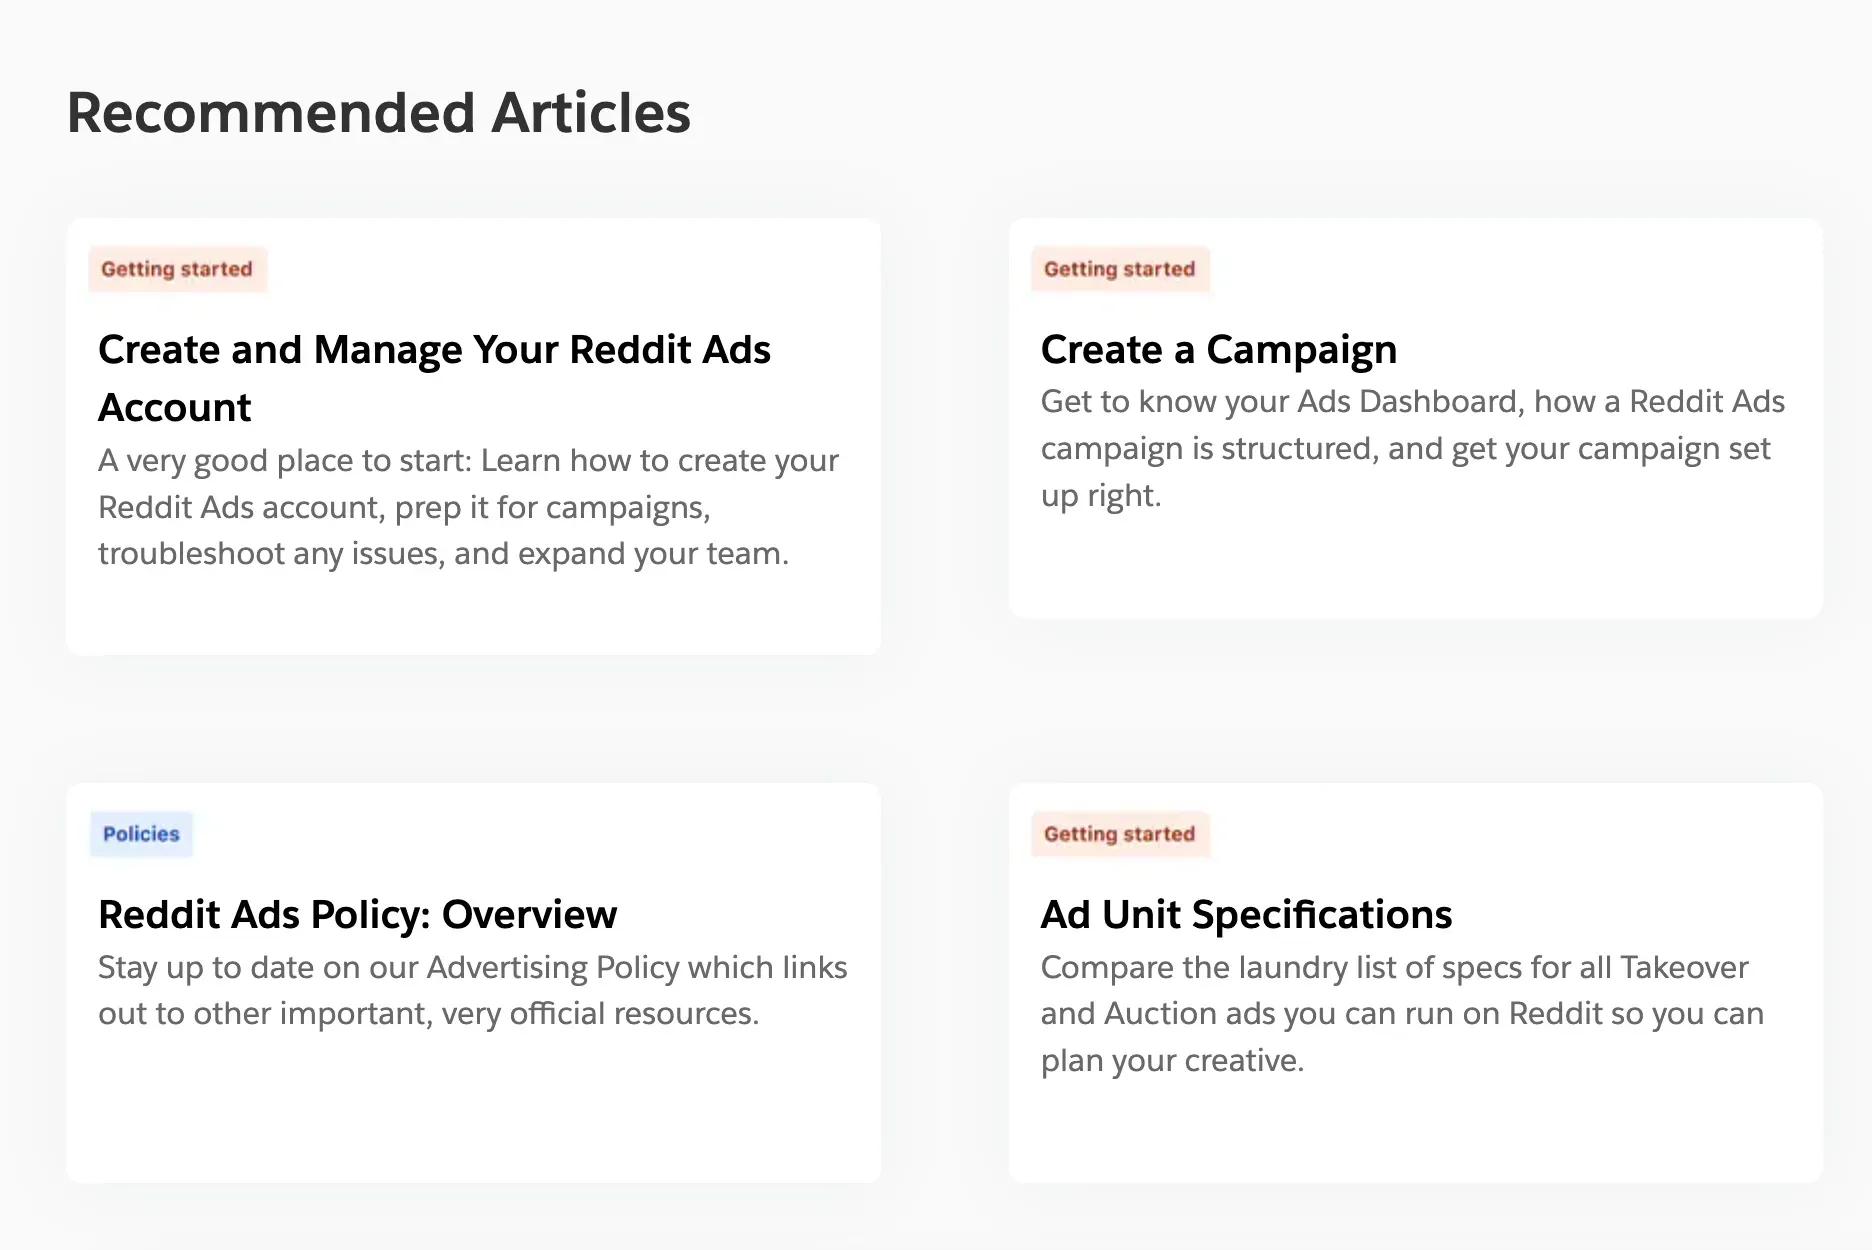The image size is (1872, 1250).
Task: Select Getting started tag above Create and Manage
Action: pos(177,269)
